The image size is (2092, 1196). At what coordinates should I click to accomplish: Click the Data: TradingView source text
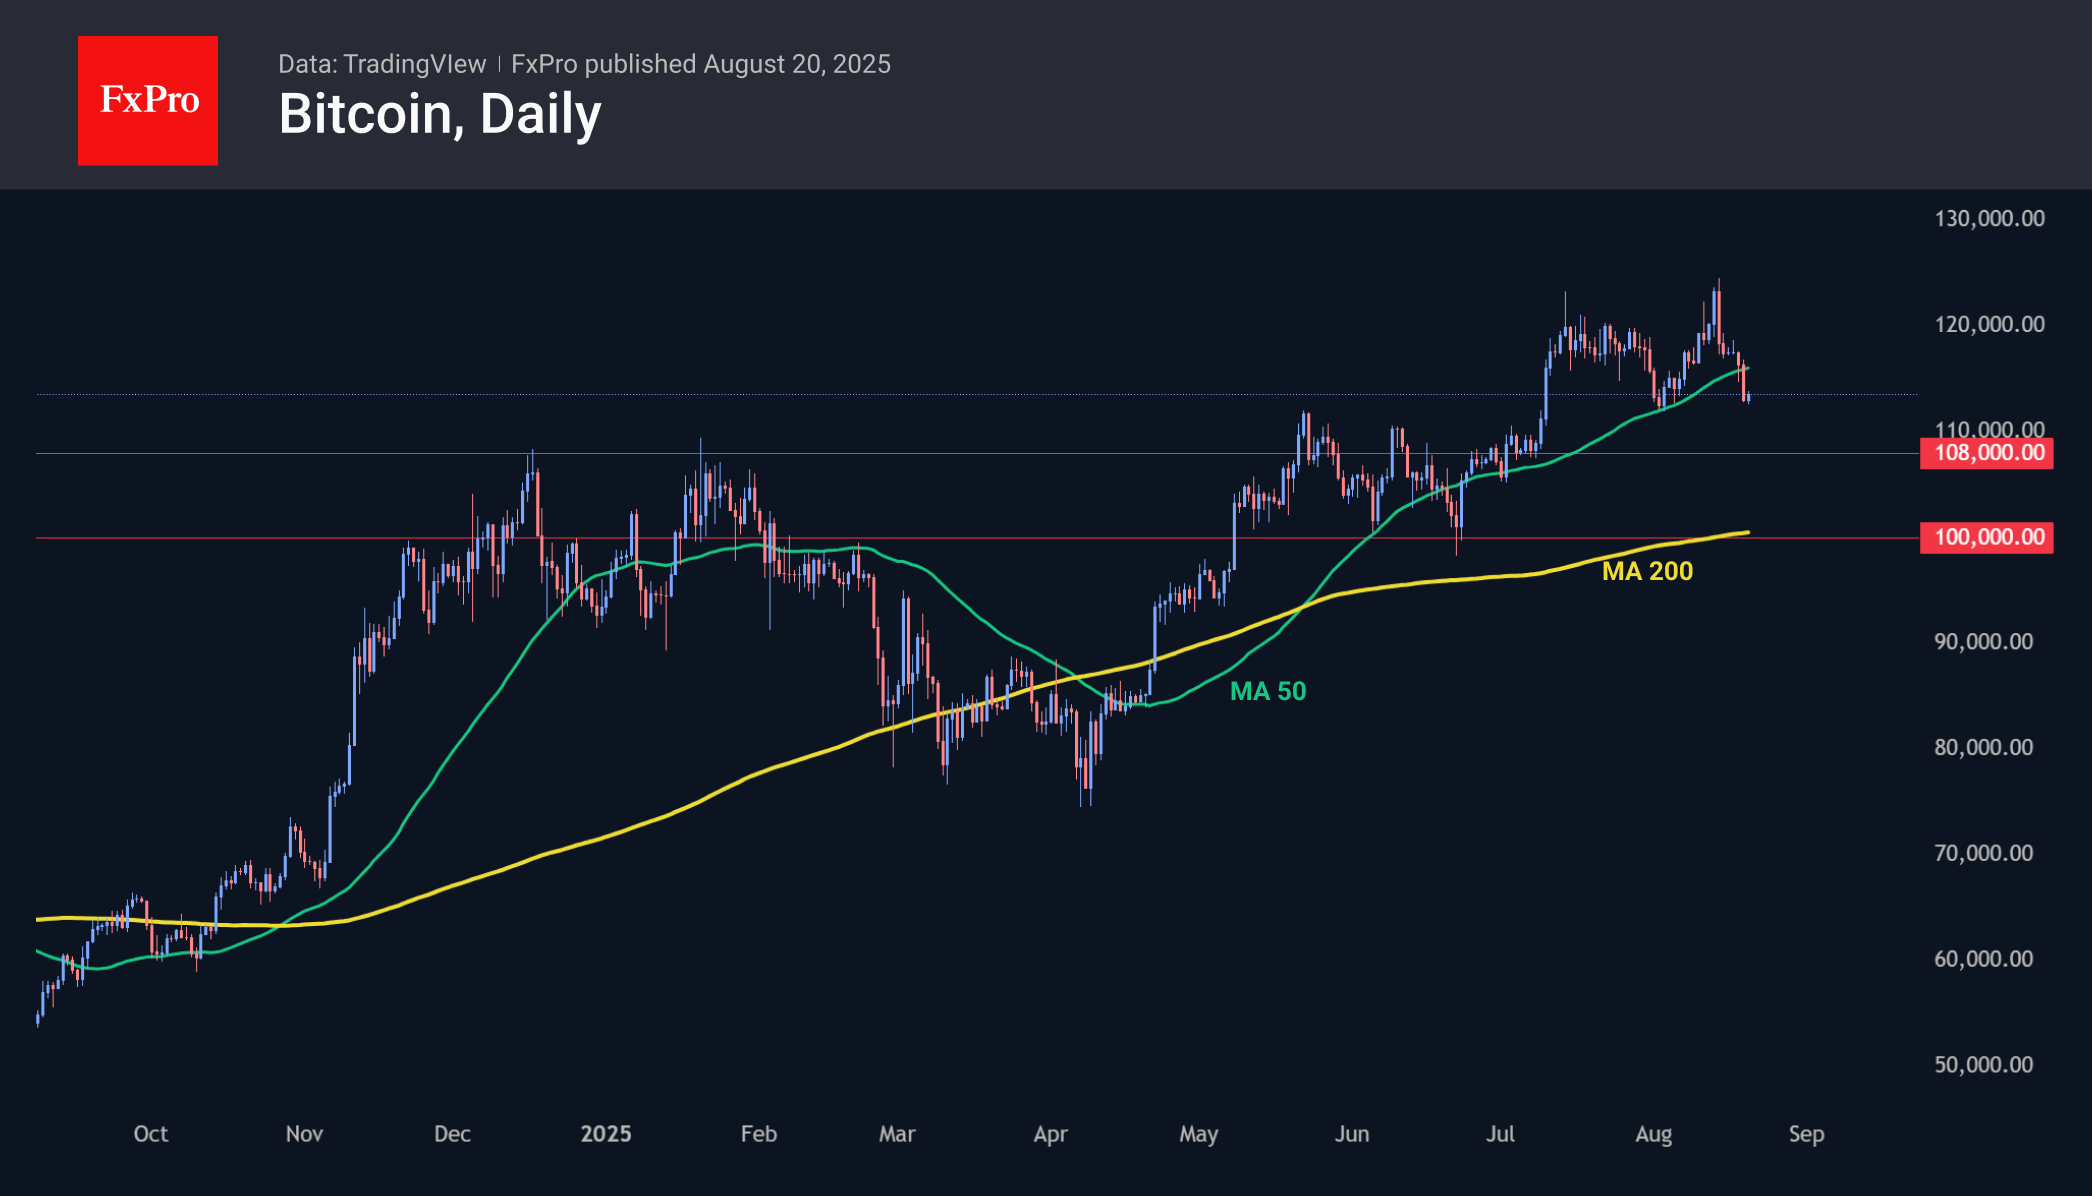click(x=382, y=64)
